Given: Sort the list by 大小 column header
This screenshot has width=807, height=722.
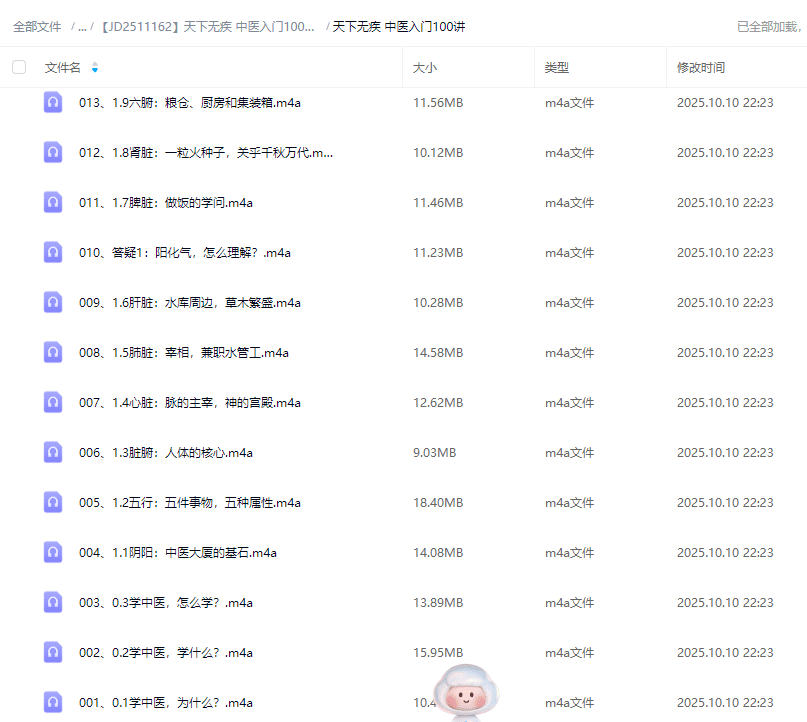Looking at the screenshot, I should [x=424, y=68].
